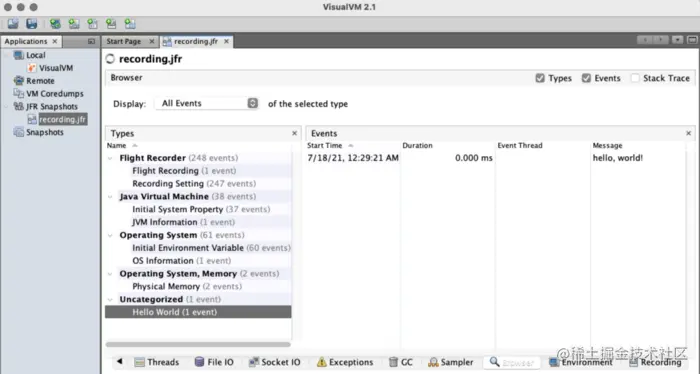Click the VisualVM application icon in tree
The height and width of the screenshot is (374, 700).
[x=32, y=68]
